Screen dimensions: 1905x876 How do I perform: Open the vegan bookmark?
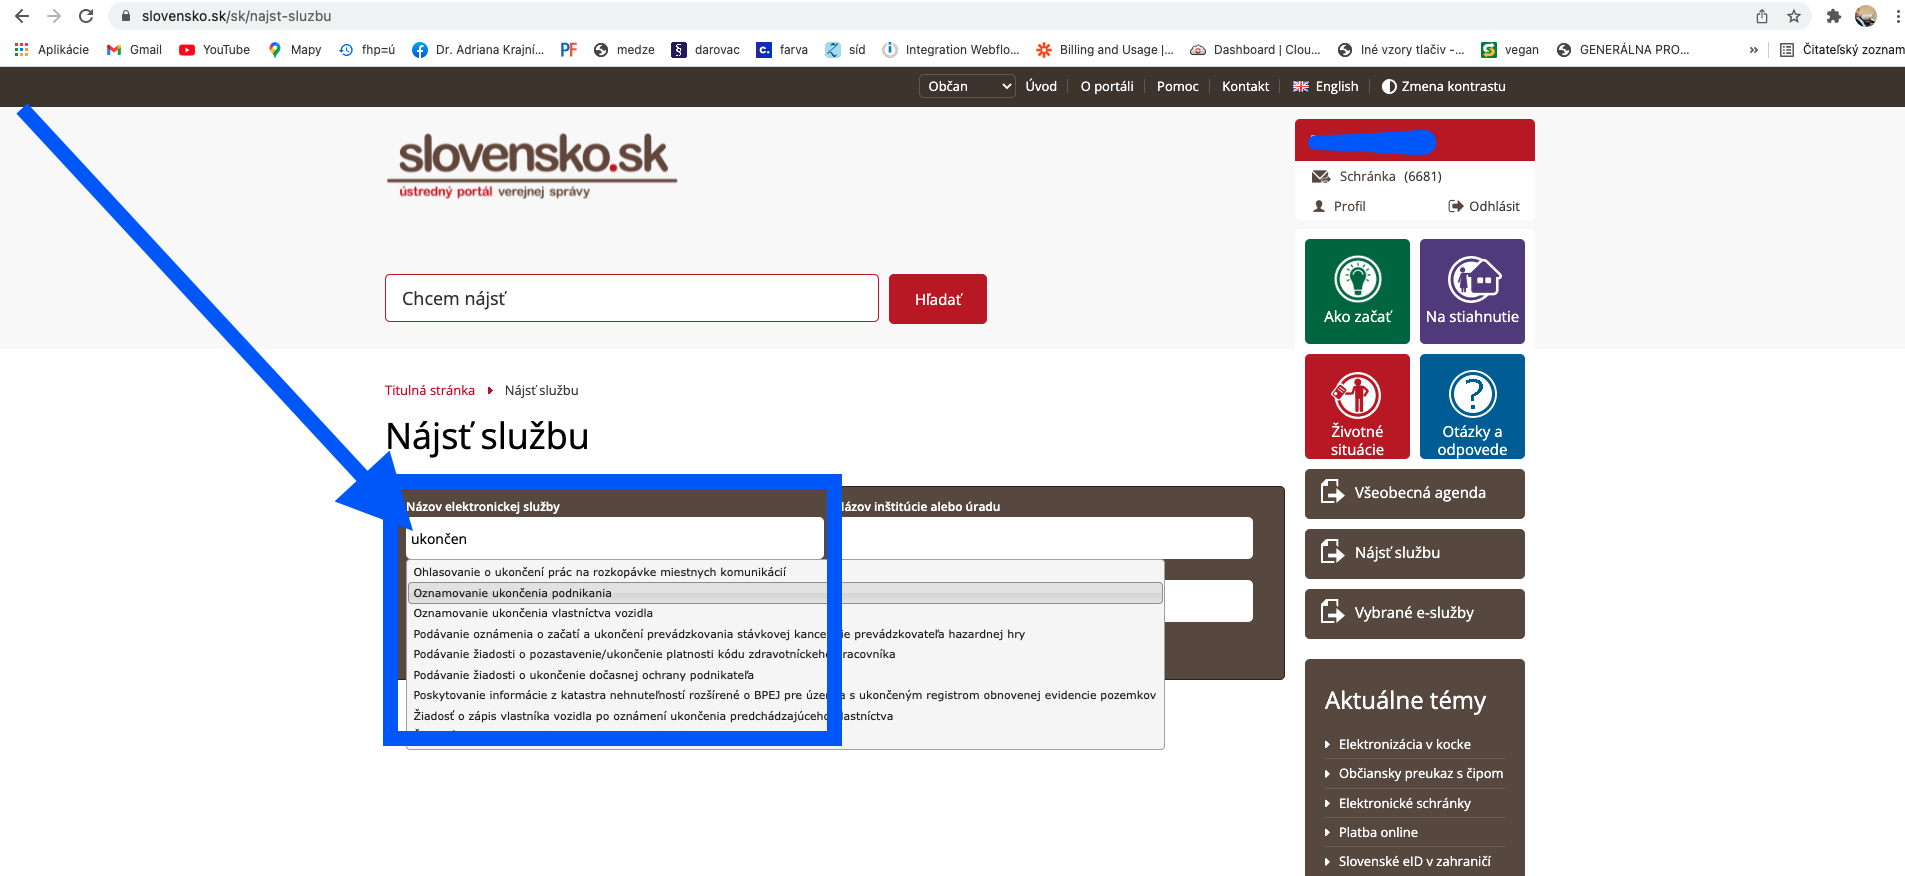pyautogui.click(x=1510, y=50)
